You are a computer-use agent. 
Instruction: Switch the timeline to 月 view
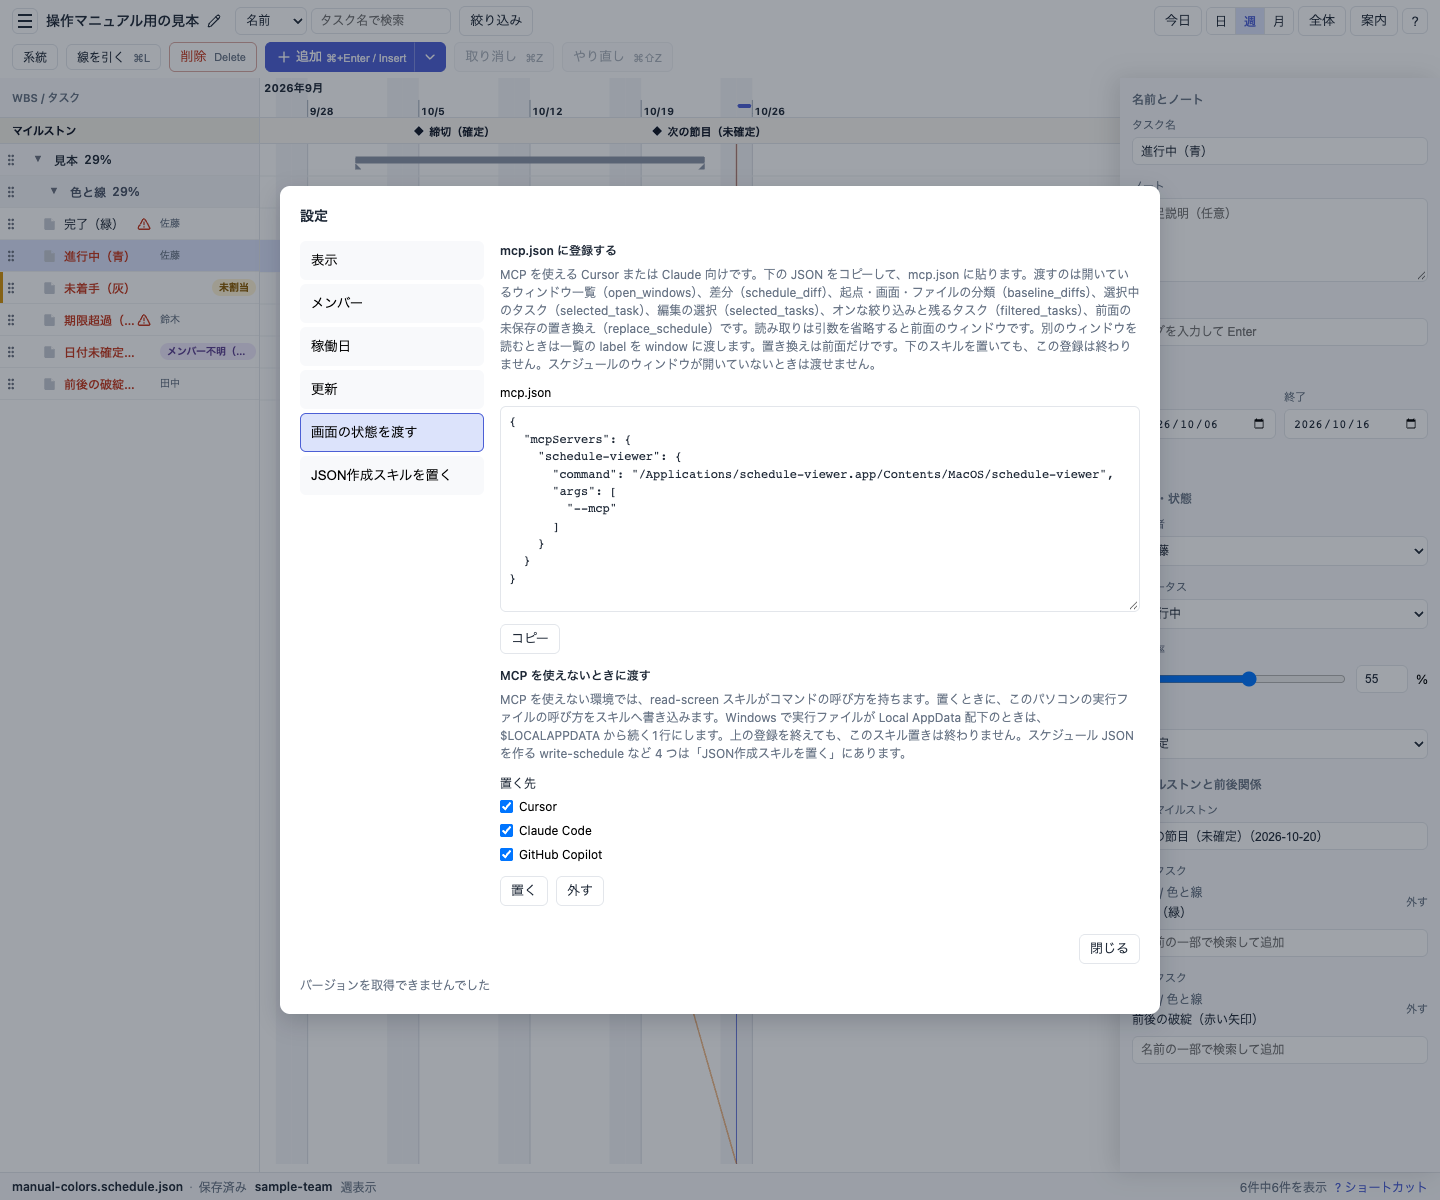[x=1279, y=21]
